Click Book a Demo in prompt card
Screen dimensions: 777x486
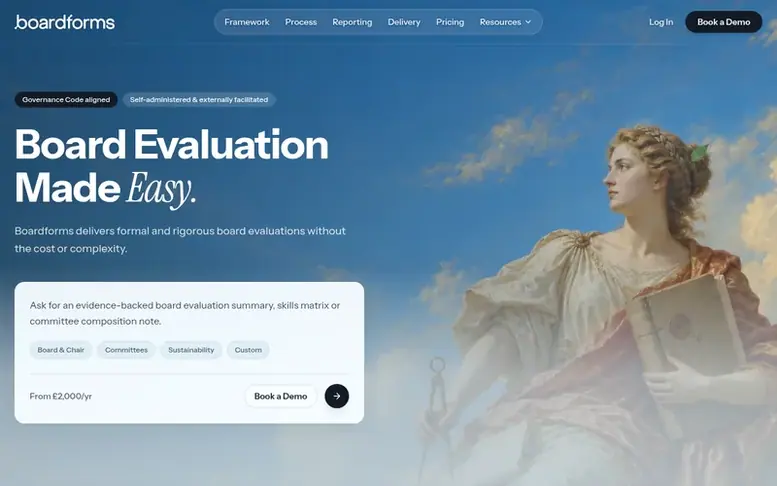[280, 396]
